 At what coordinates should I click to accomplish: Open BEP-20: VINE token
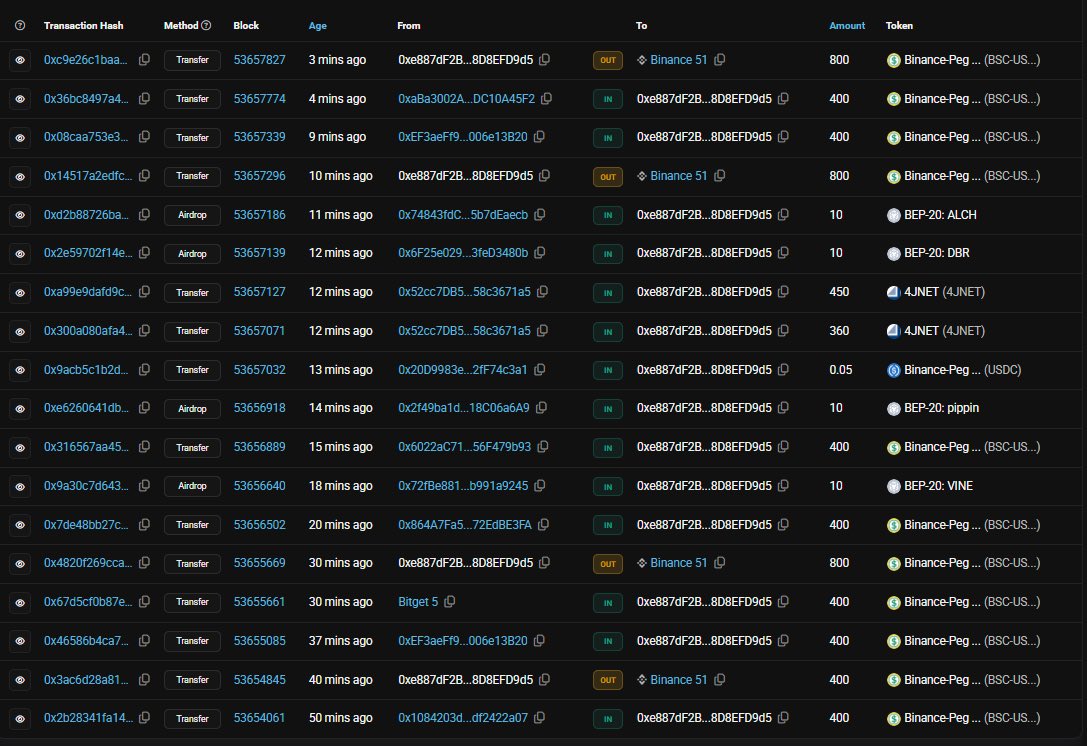click(x=938, y=485)
